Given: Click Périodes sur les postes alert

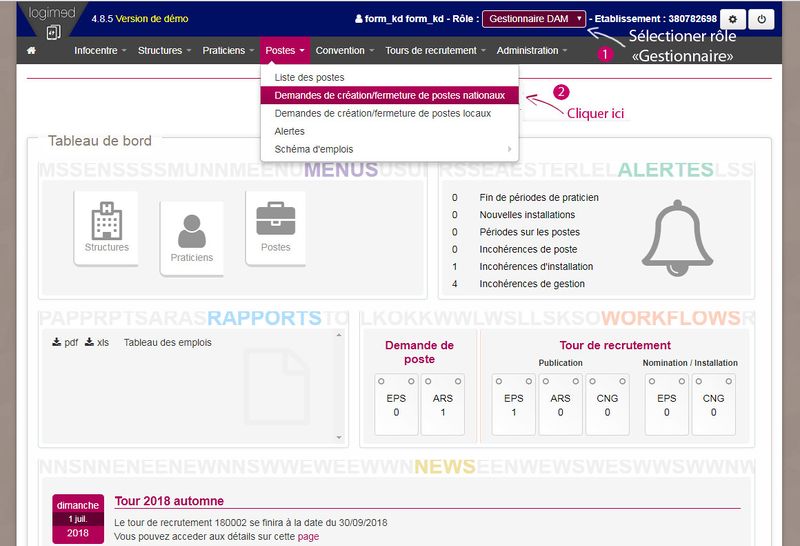Looking at the screenshot, I should point(530,232).
